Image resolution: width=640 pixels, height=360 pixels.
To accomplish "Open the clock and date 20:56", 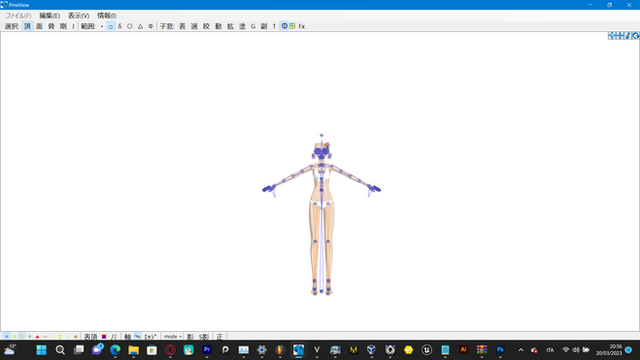I will pyautogui.click(x=609, y=350).
